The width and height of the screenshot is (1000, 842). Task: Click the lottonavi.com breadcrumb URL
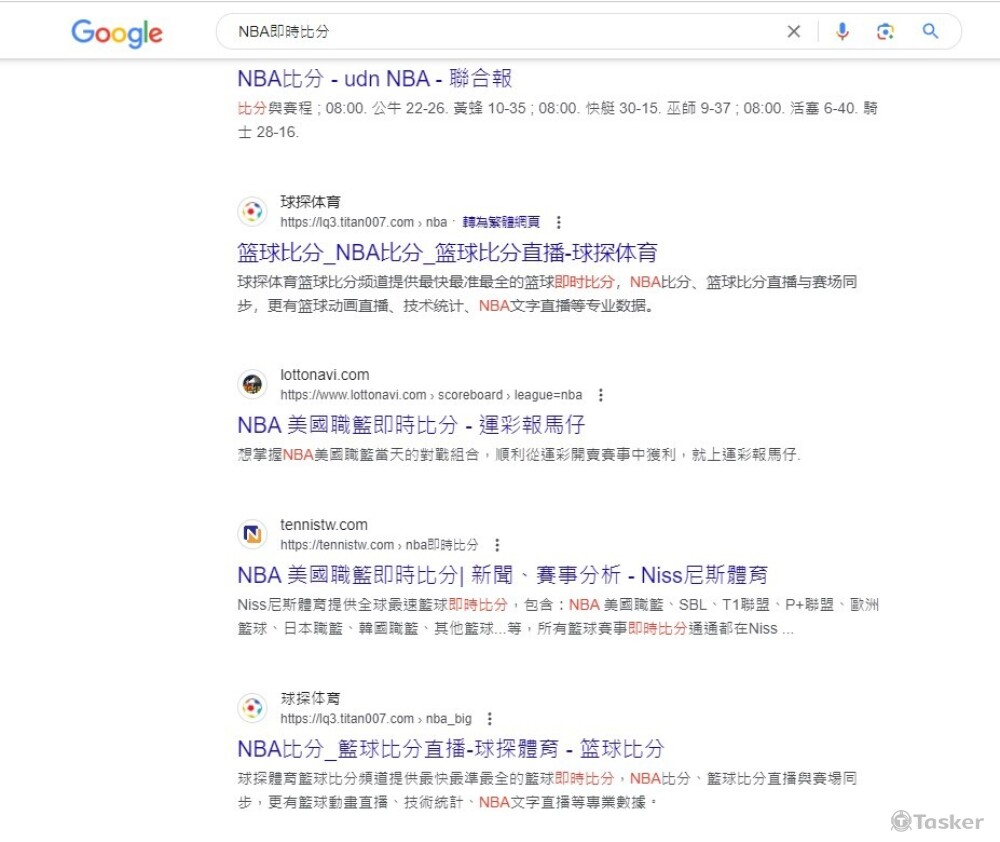click(430, 395)
